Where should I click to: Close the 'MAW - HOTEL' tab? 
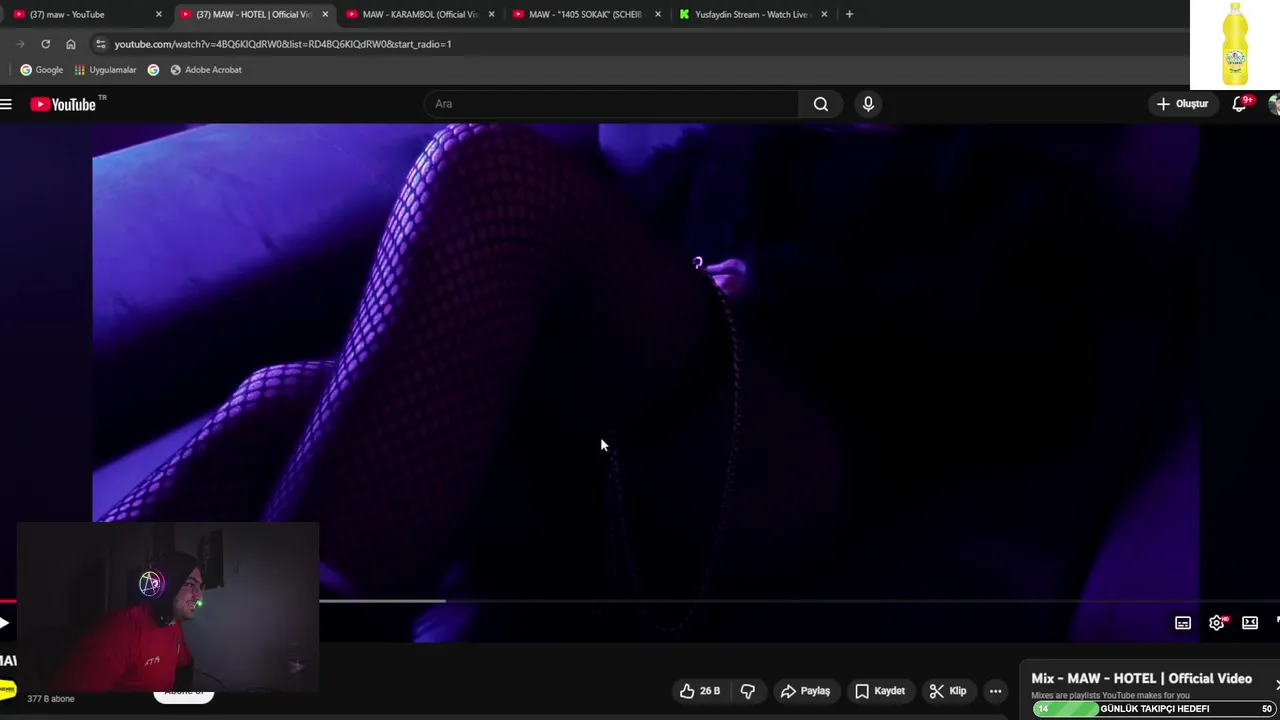click(x=325, y=14)
